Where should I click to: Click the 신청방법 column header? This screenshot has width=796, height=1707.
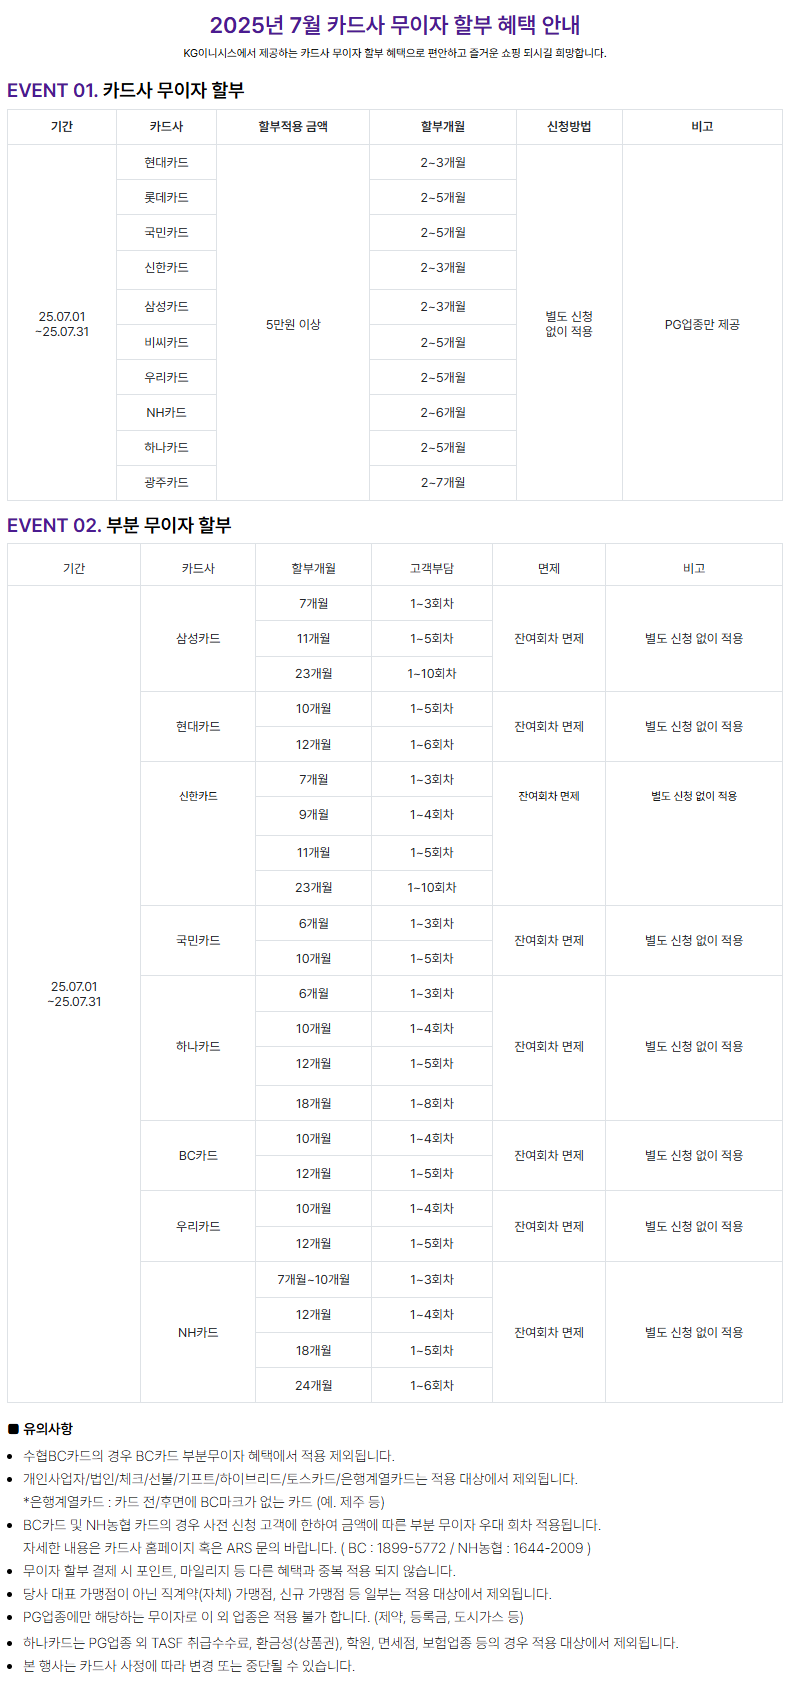[x=569, y=126]
